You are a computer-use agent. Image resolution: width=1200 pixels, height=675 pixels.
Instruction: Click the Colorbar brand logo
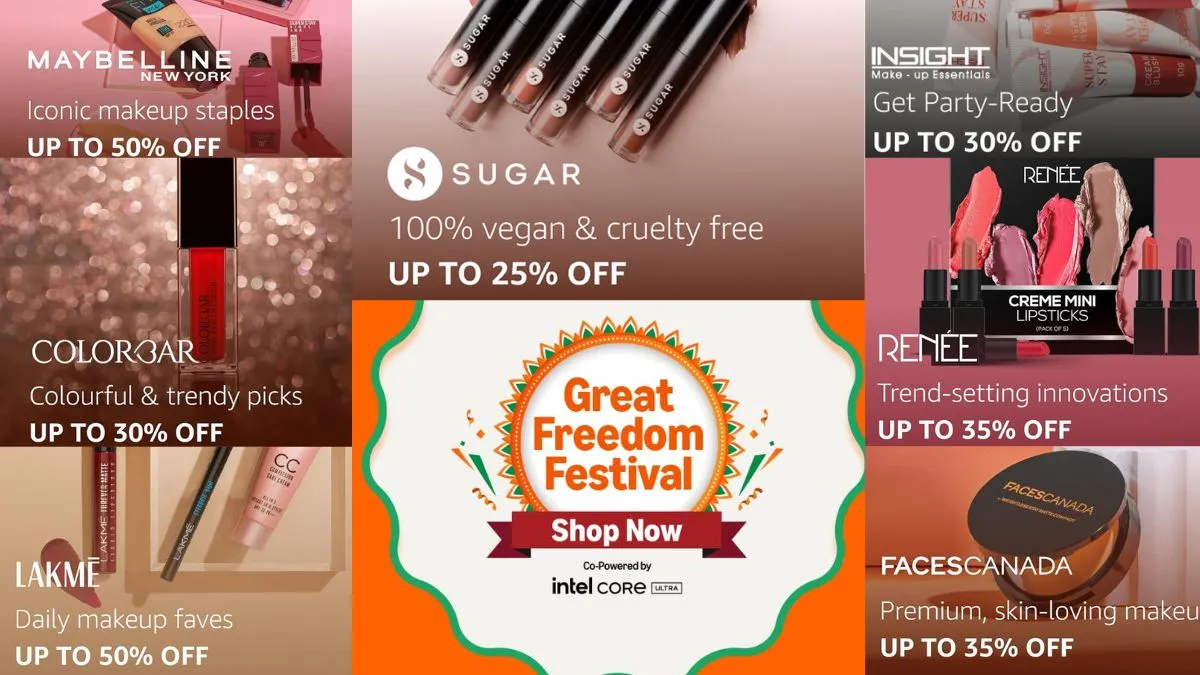coord(113,352)
